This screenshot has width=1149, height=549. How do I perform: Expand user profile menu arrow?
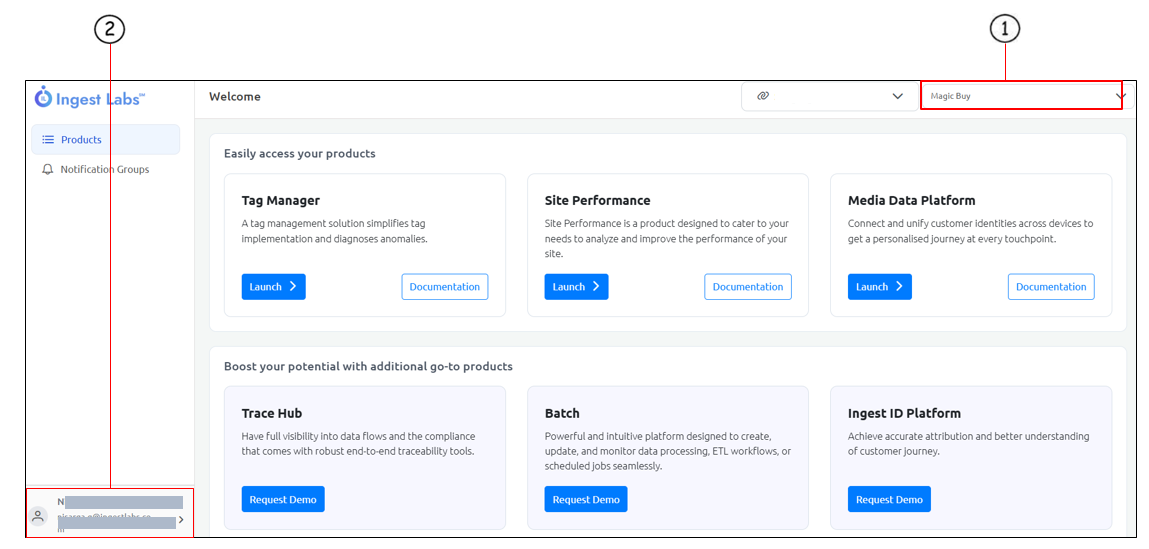tap(181, 519)
